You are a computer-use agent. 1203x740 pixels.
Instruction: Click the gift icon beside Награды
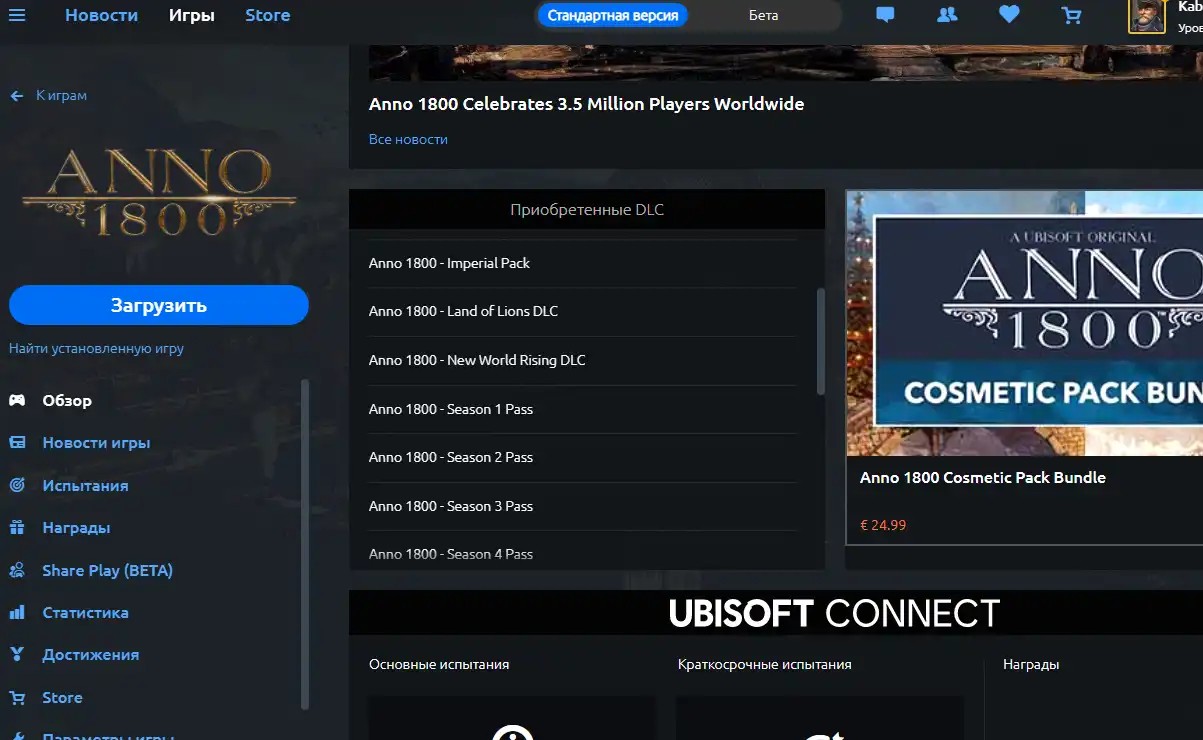click(x=17, y=528)
